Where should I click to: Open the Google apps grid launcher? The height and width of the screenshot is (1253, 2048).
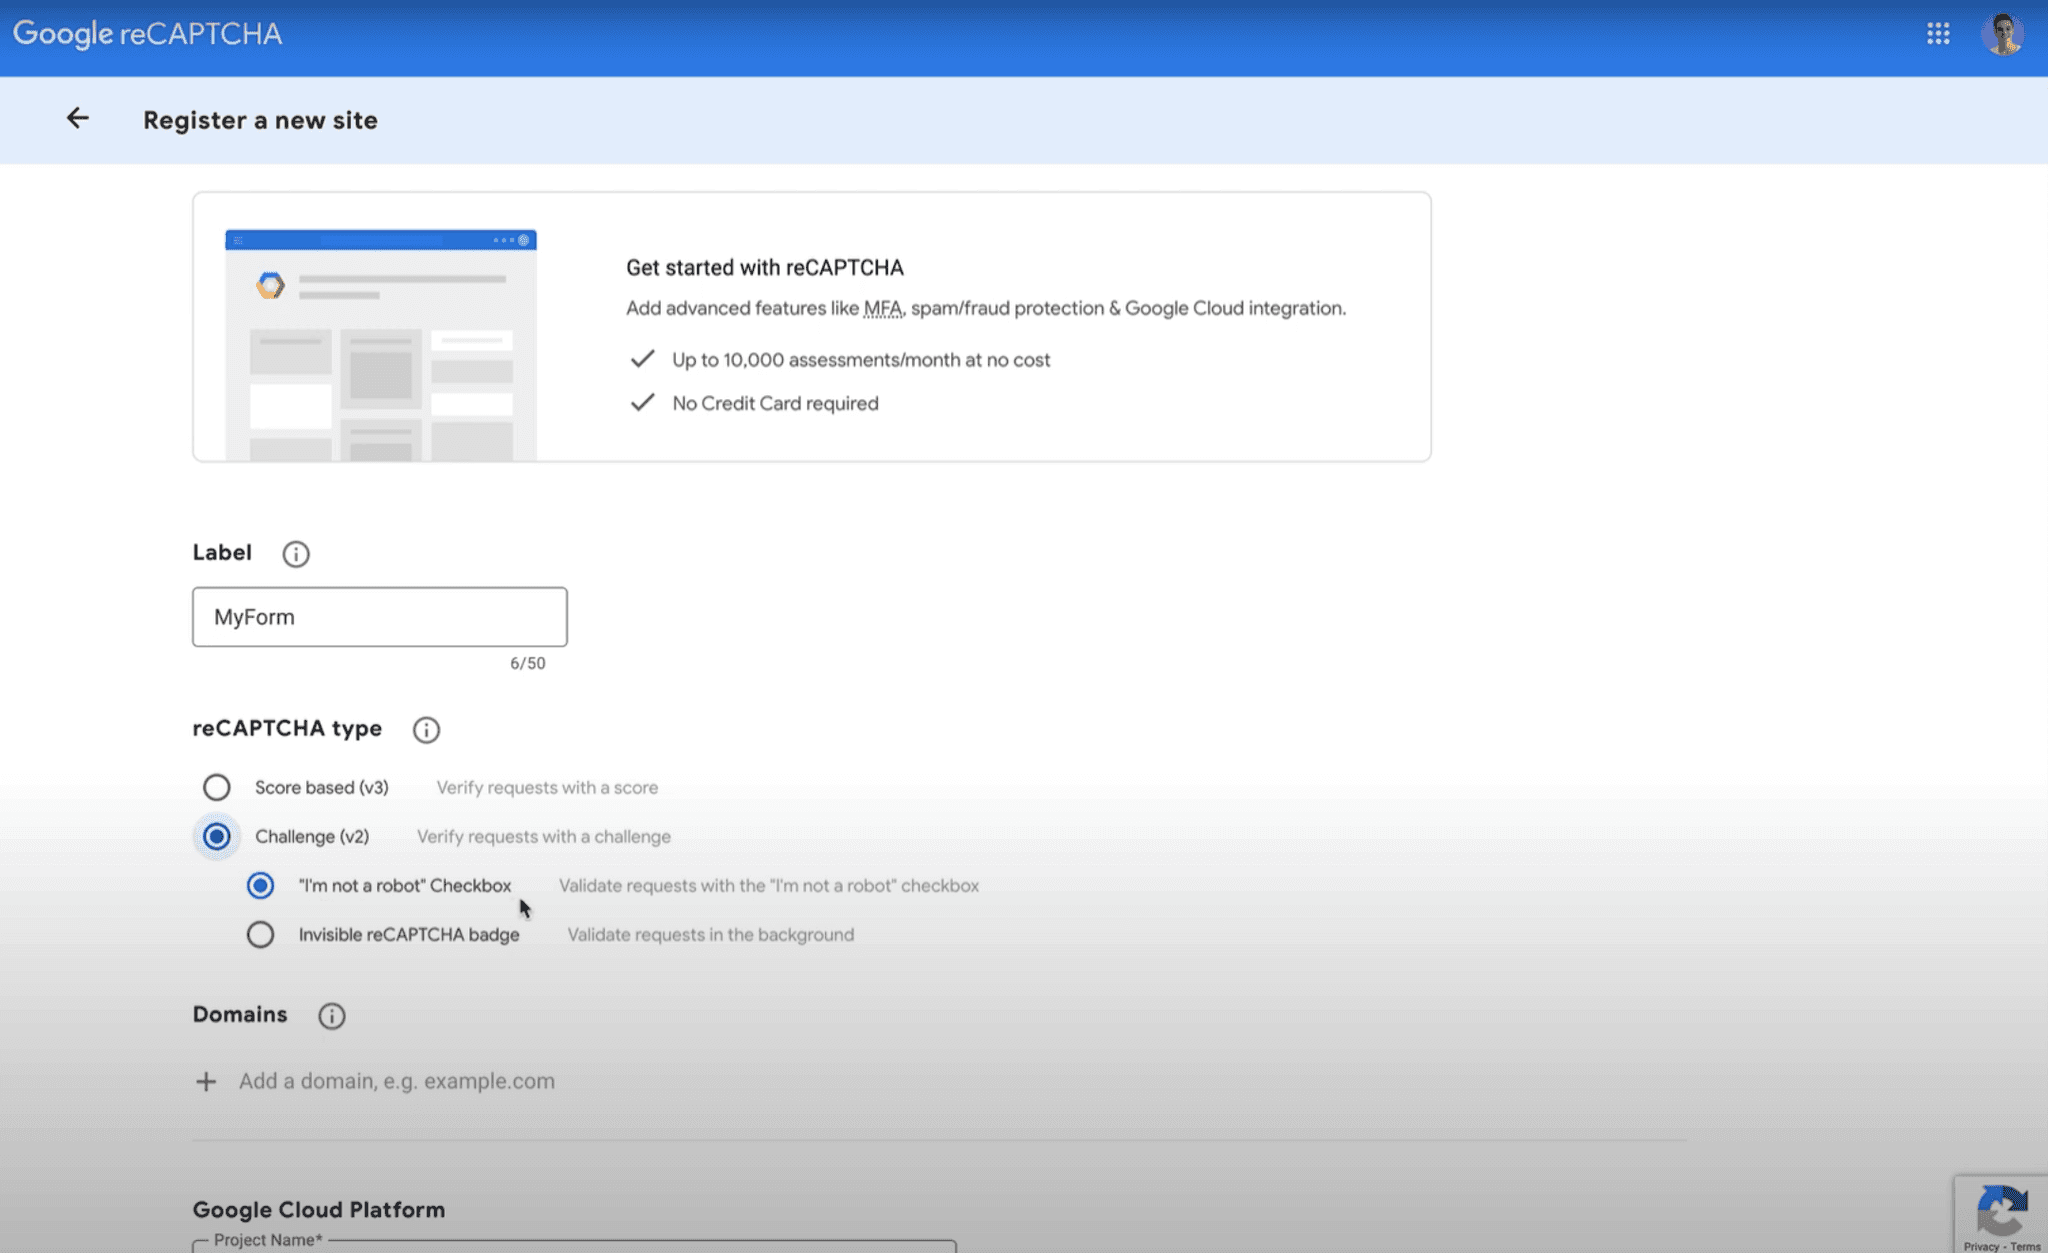(1940, 33)
